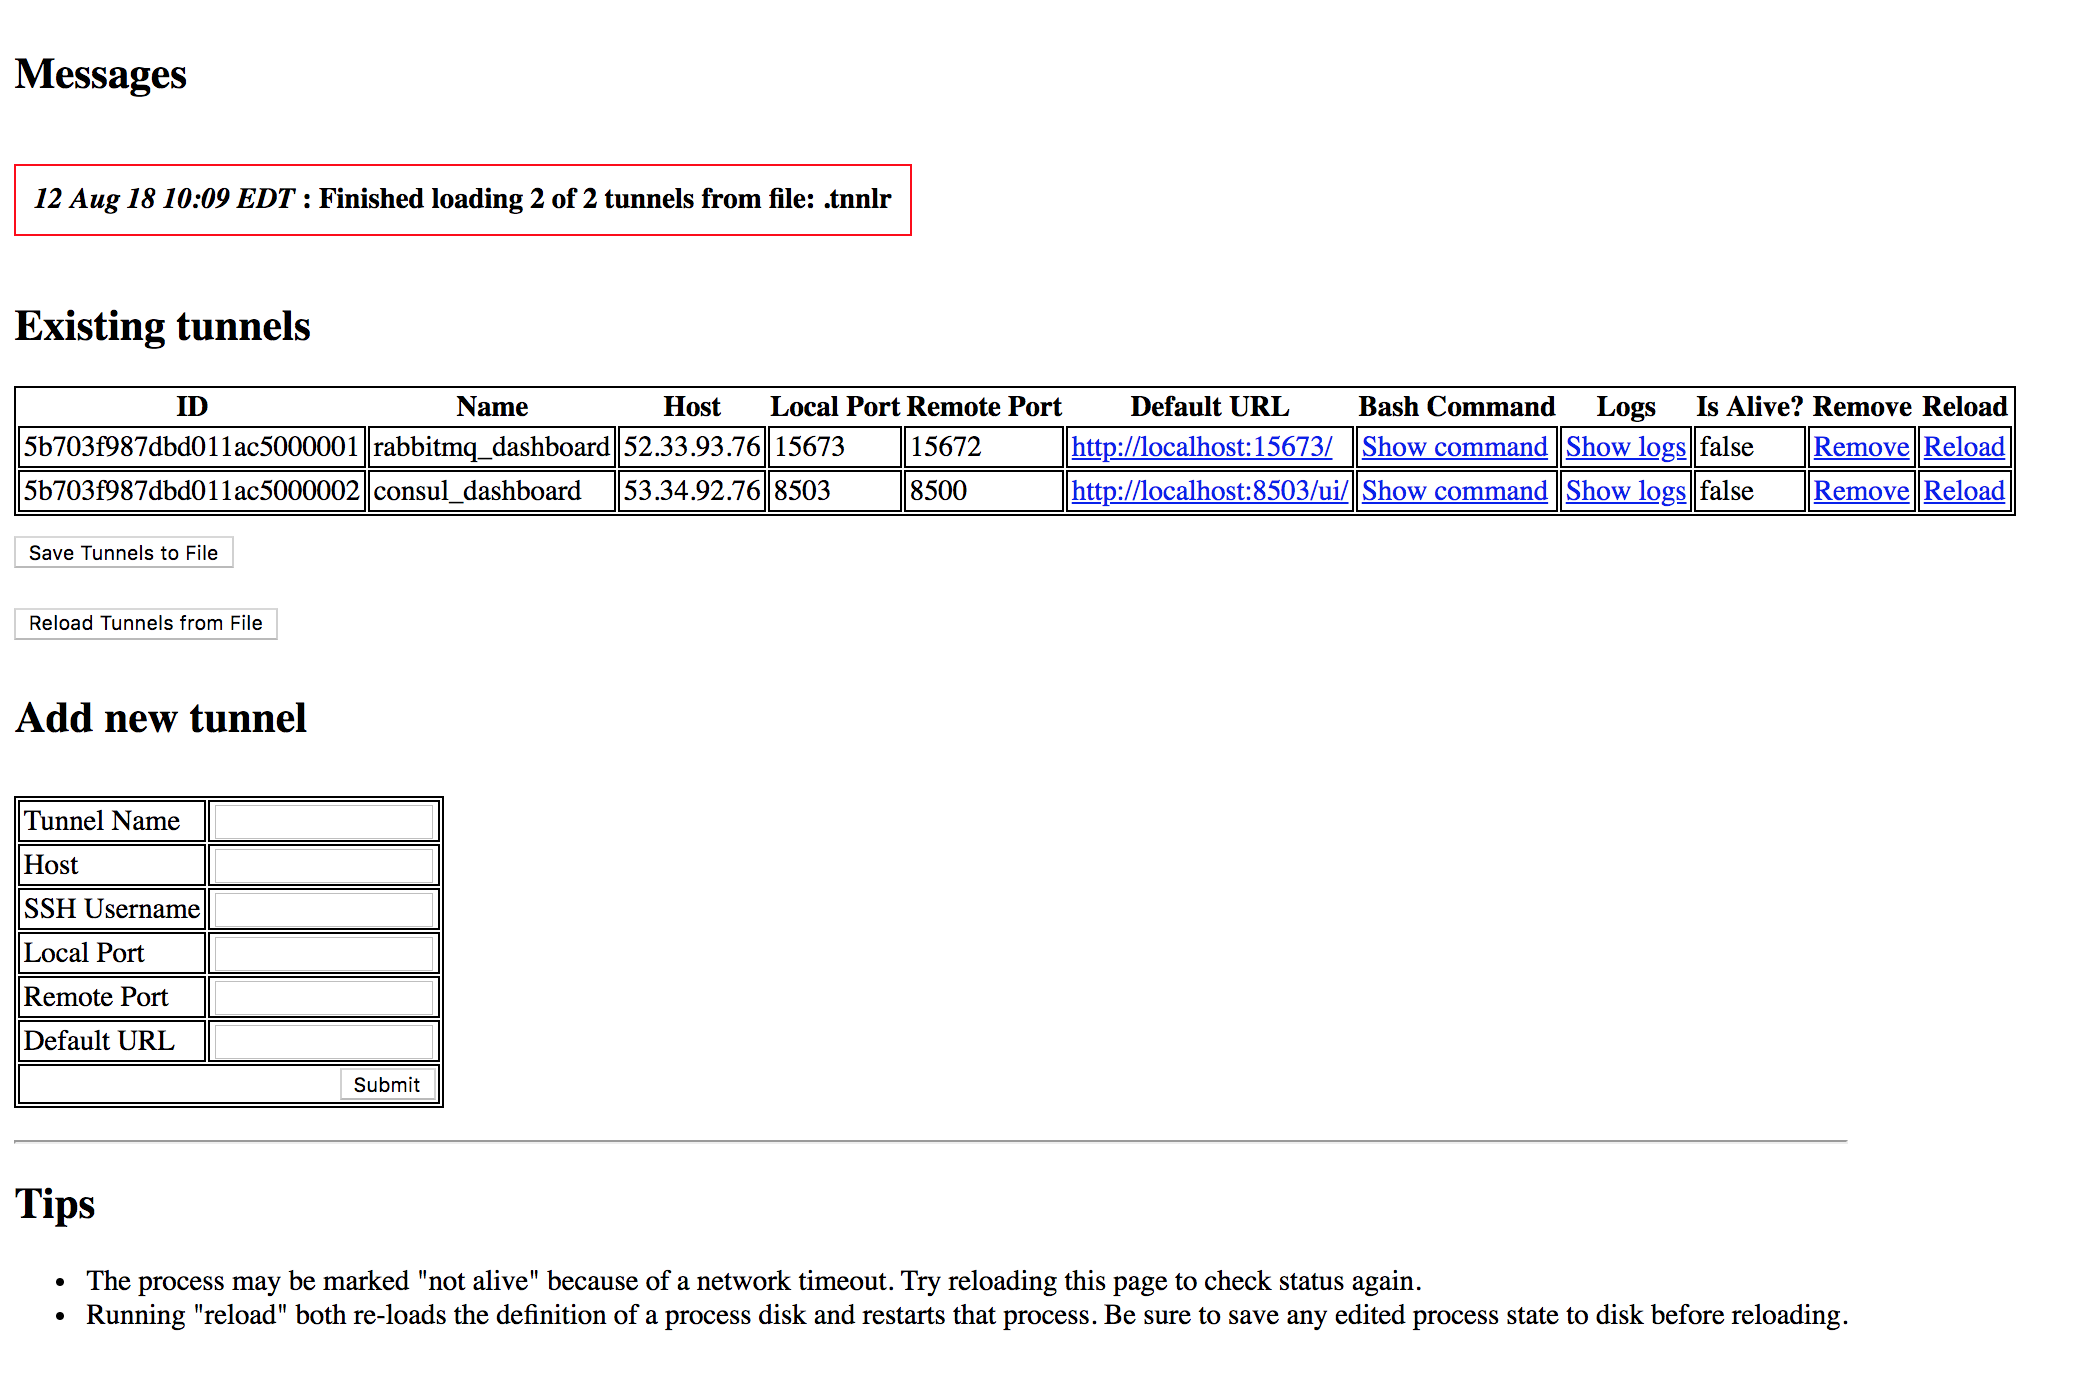Screen dimensions: 2076x1378
Task: Click the finished loading tunnels message box
Action: point(462,200)
